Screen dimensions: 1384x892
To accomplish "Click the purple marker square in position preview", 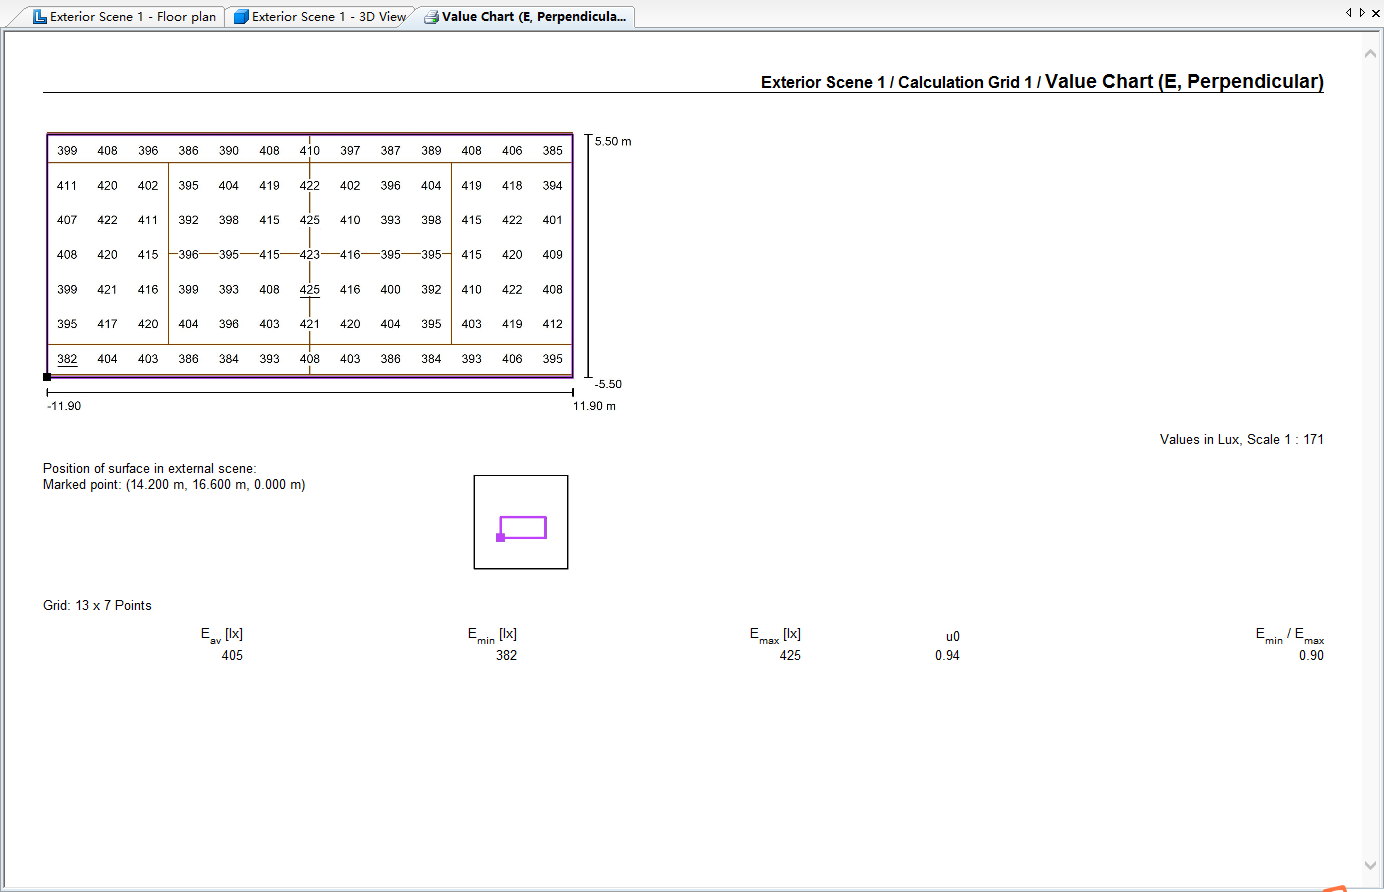I will (500, 538).
